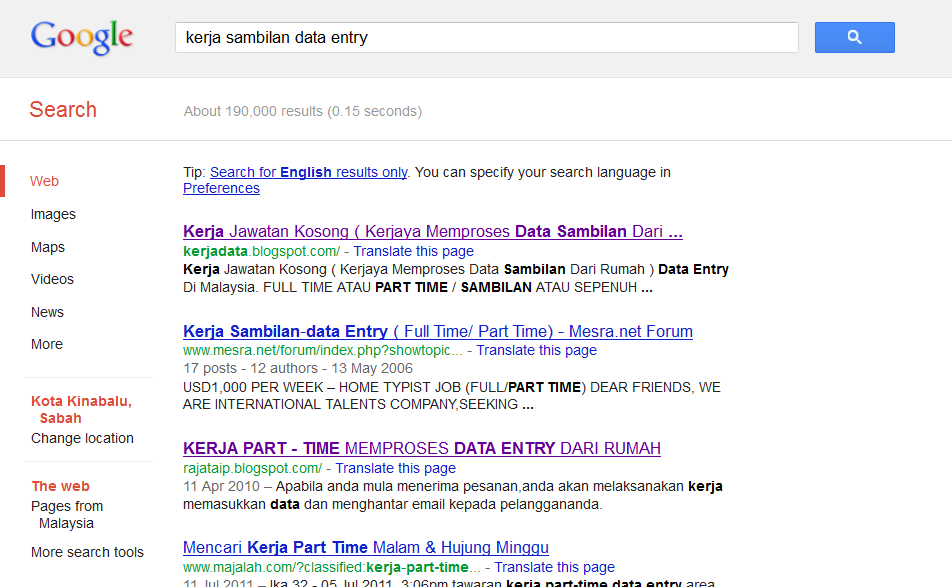This screenshot has width=952, height=587.
Task: Click Kota Kinabalu, Sabah location label
Action: [81, 410]
